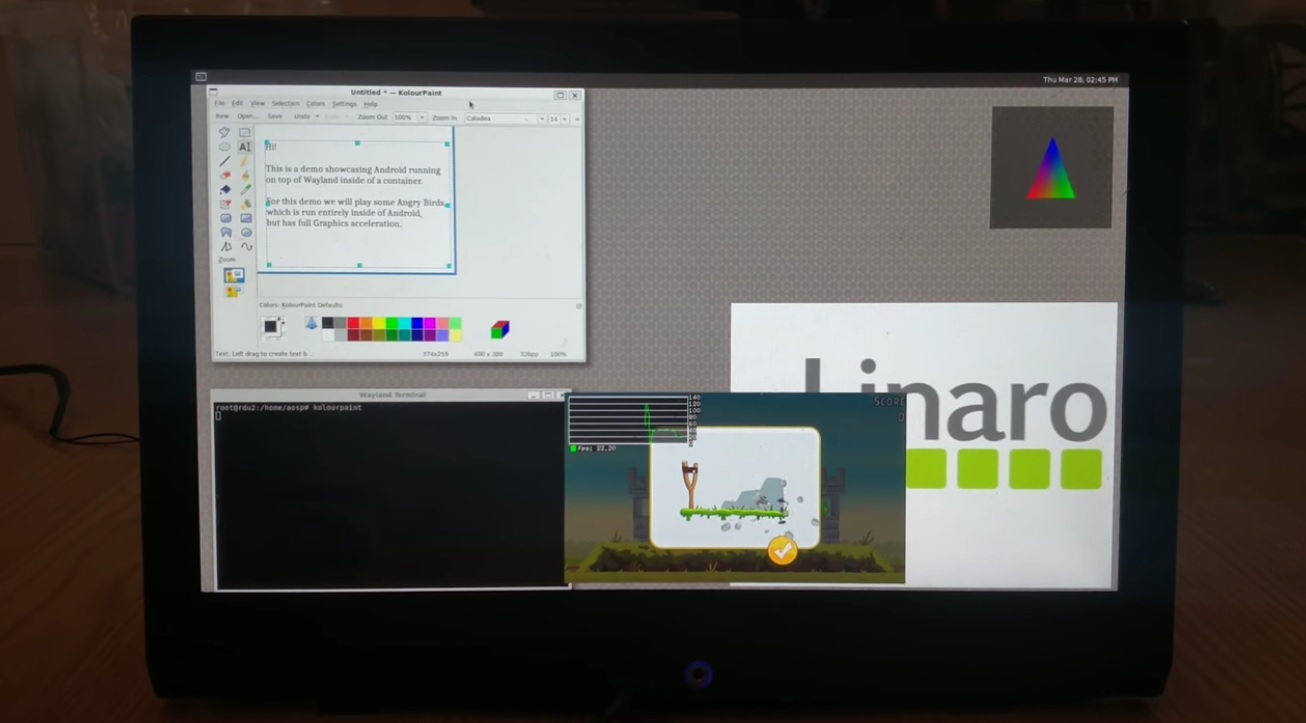
Task: Open the Colors menu
Action: click(315, 103)
